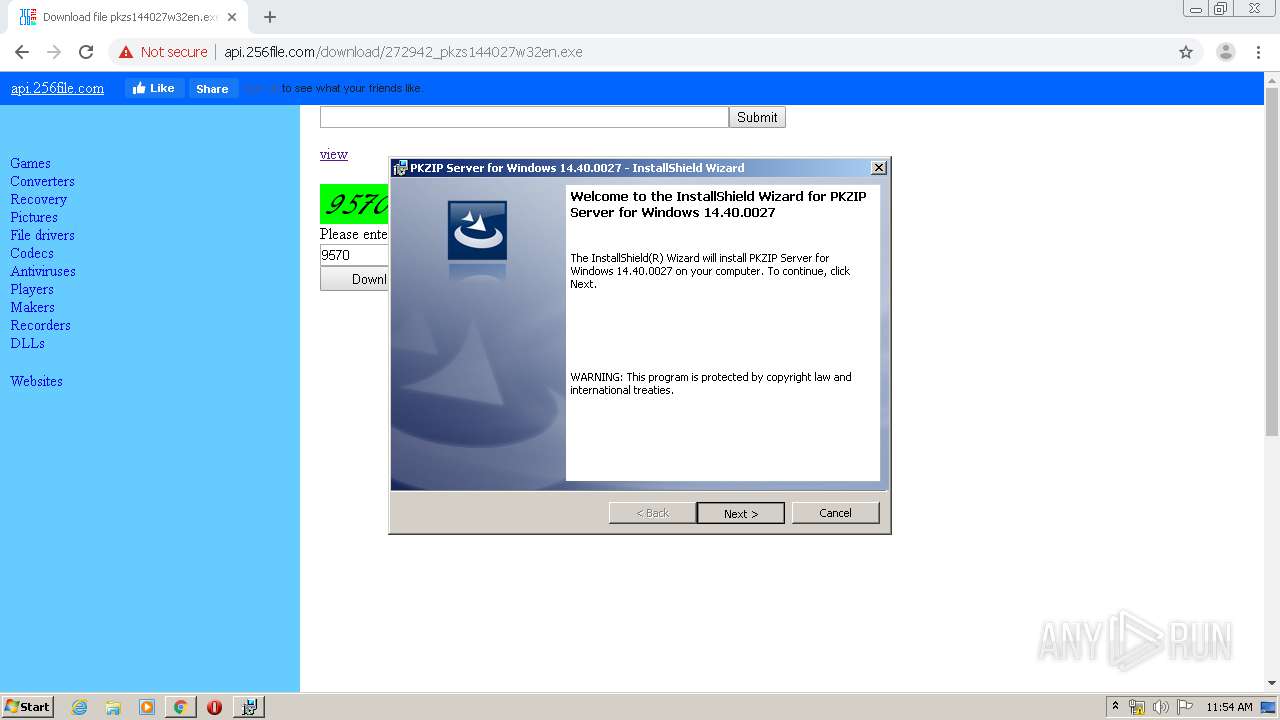This screenshot has width=1280, height=720.
Task: Open the Recorders category link
Action: click(40, 325)
